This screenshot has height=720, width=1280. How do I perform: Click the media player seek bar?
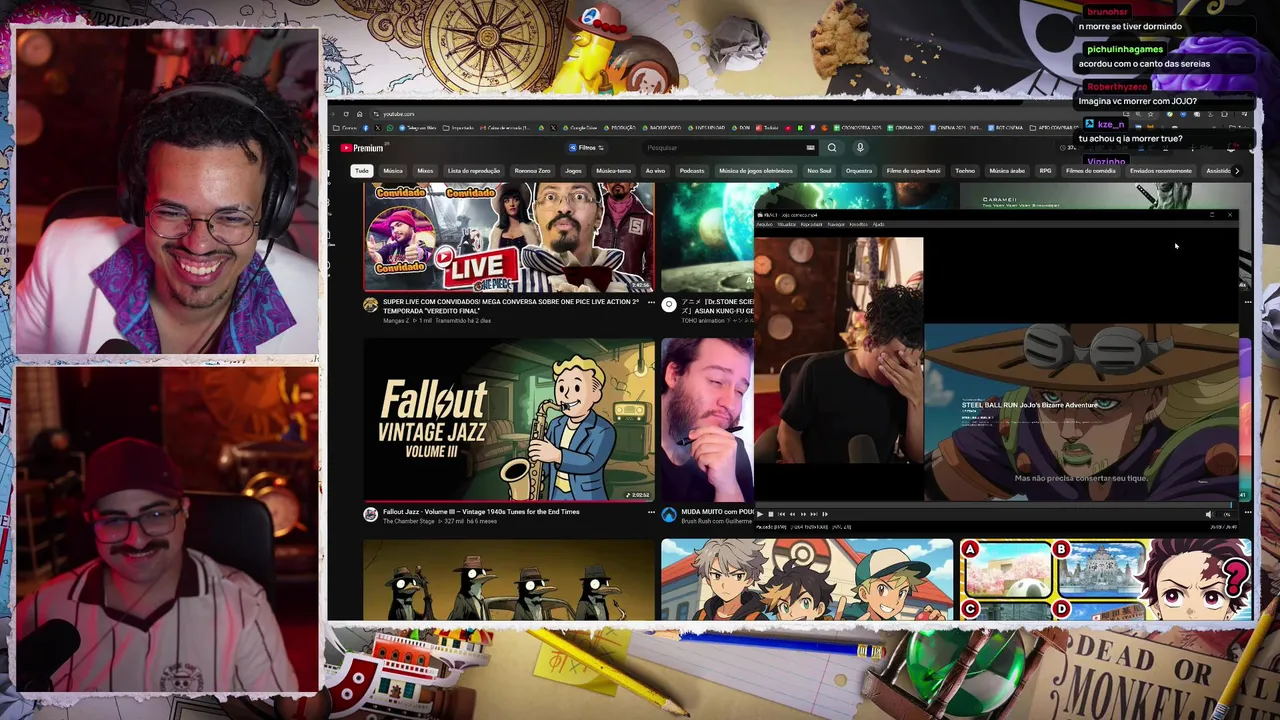tap(996, 506)
